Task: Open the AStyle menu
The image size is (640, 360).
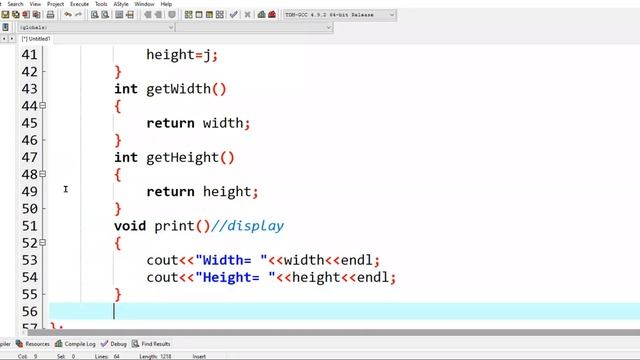Action: click(x=121, y=4)
